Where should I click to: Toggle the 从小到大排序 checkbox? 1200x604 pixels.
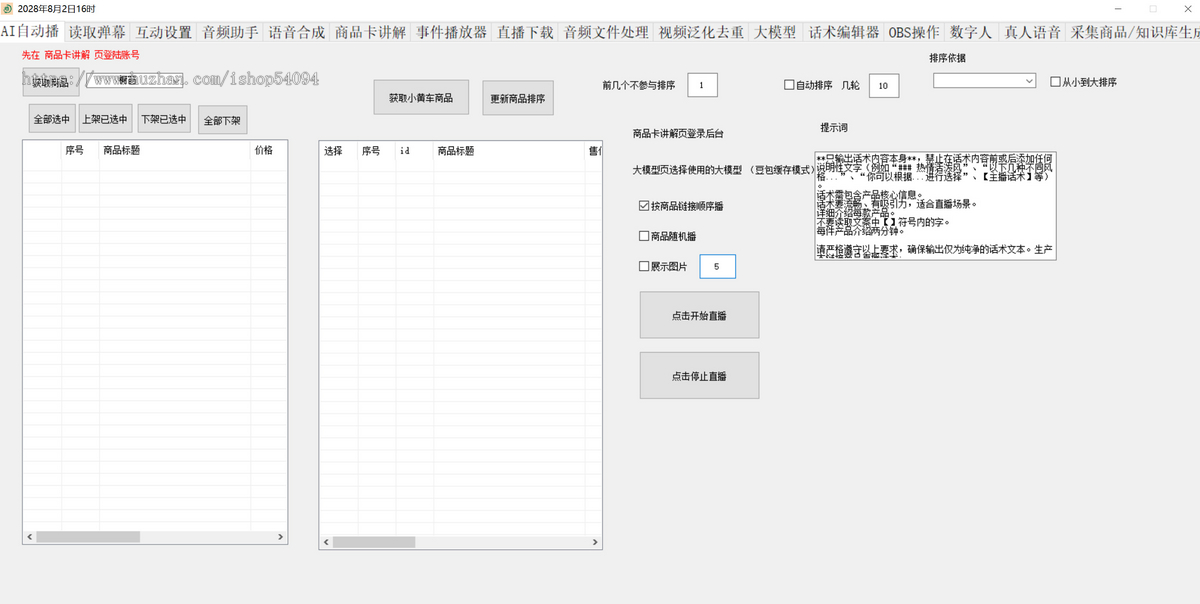click(x=1055, y=82)
